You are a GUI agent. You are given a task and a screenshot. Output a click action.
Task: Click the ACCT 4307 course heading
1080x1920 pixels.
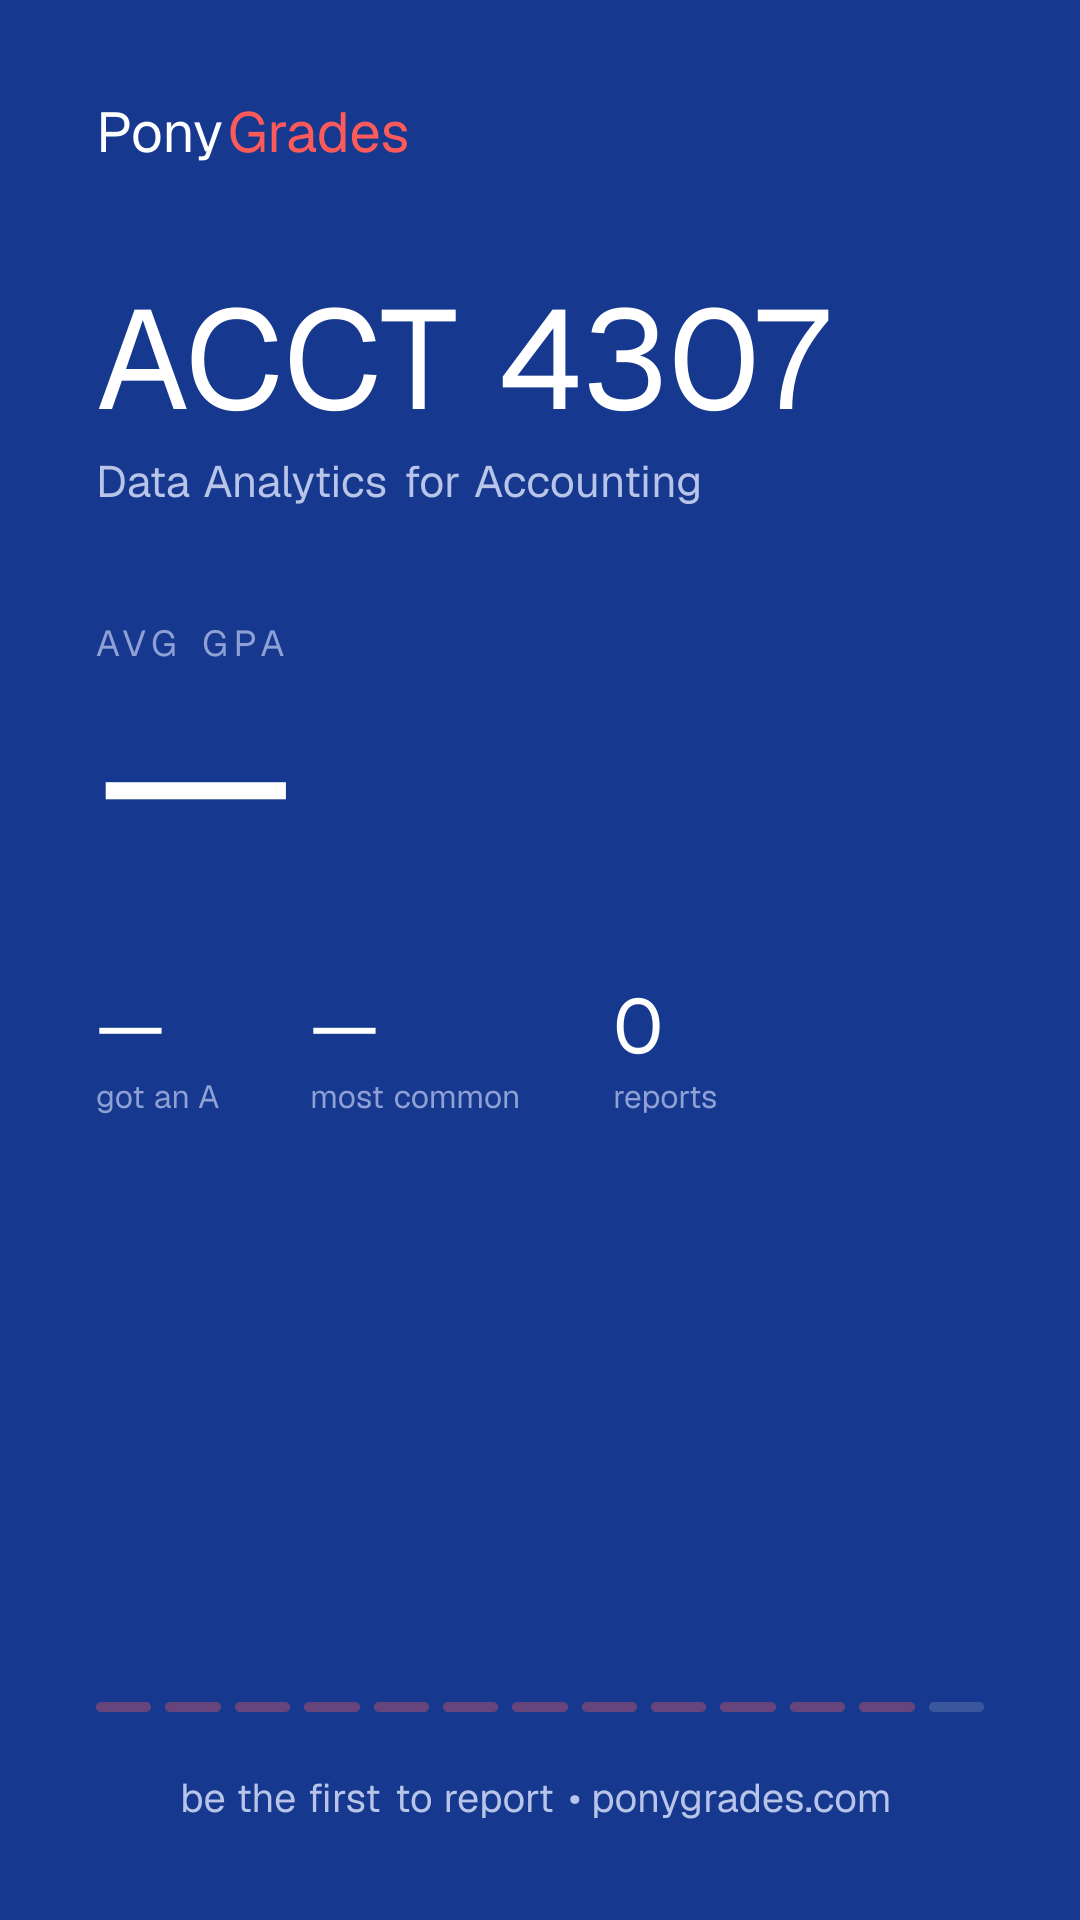465,359
